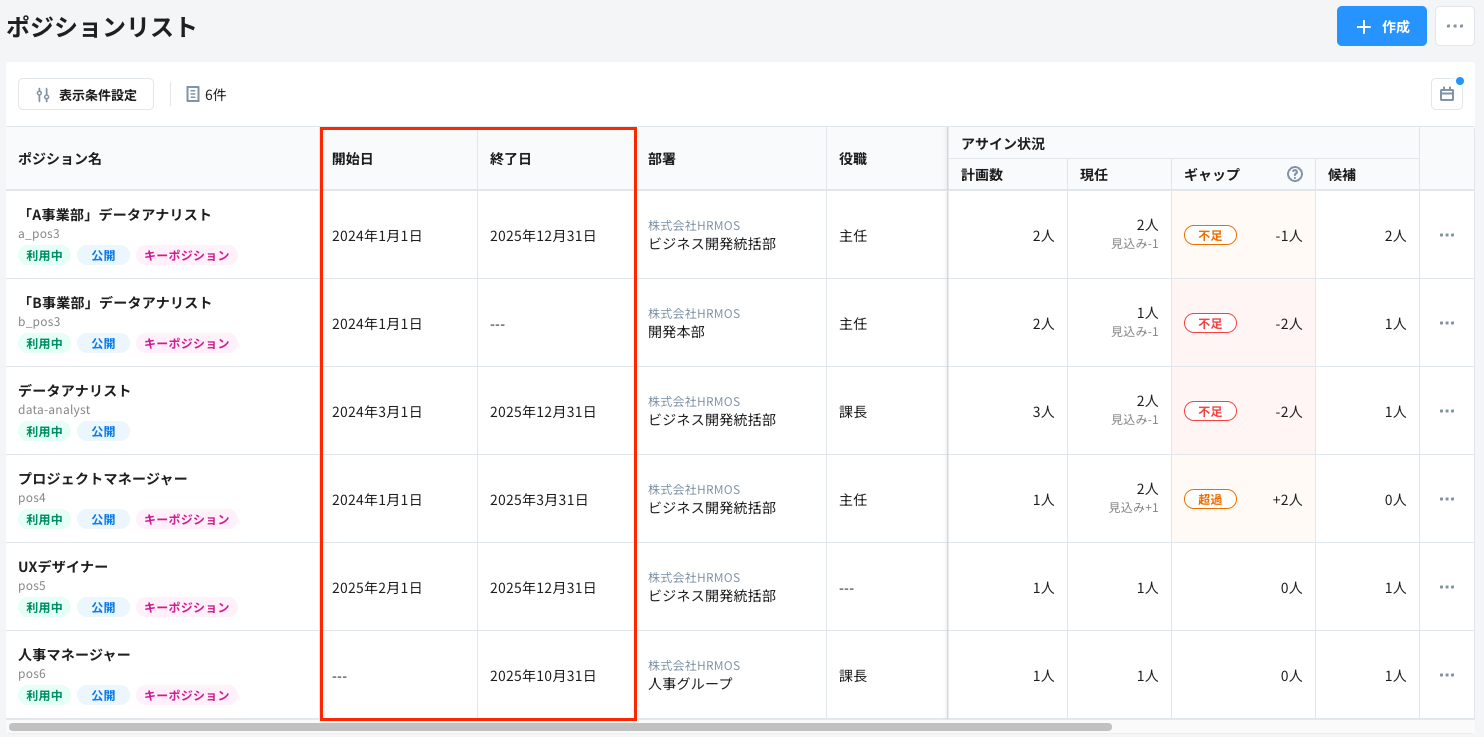The width and height of the screenshot is (1484, 737).
Task: Click the document icon next to 6件
Action: pos(193,93)
